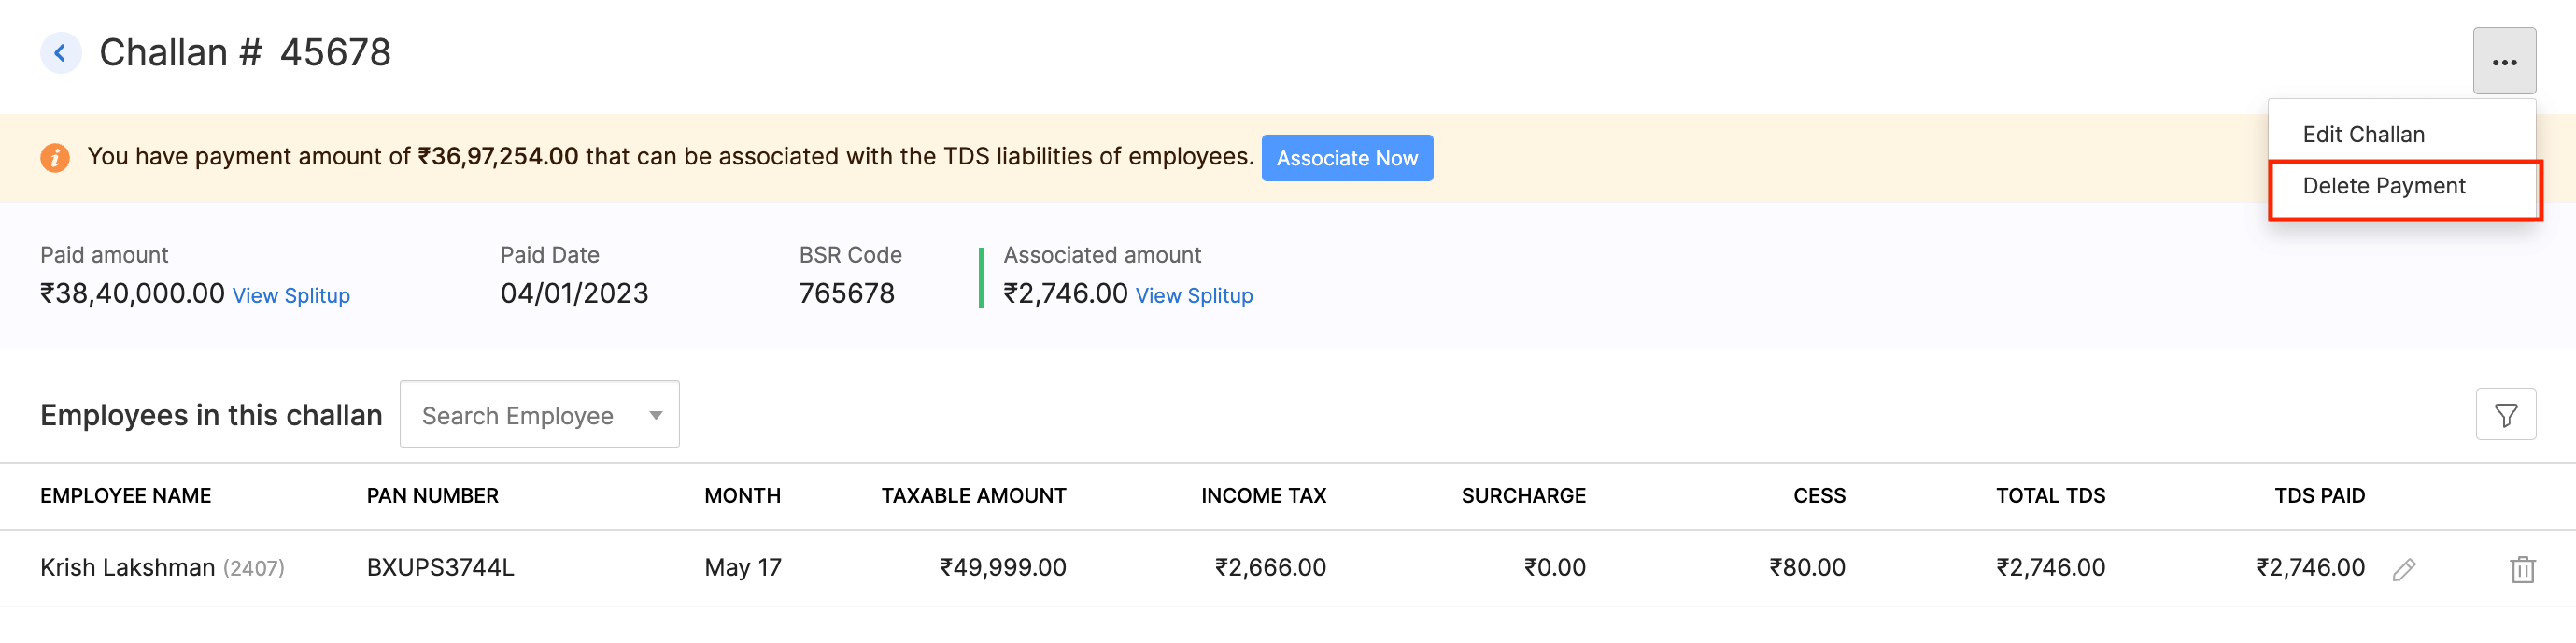Click the TDS PAID column header
The image size is (2576, 643).
pos(2319,496)
